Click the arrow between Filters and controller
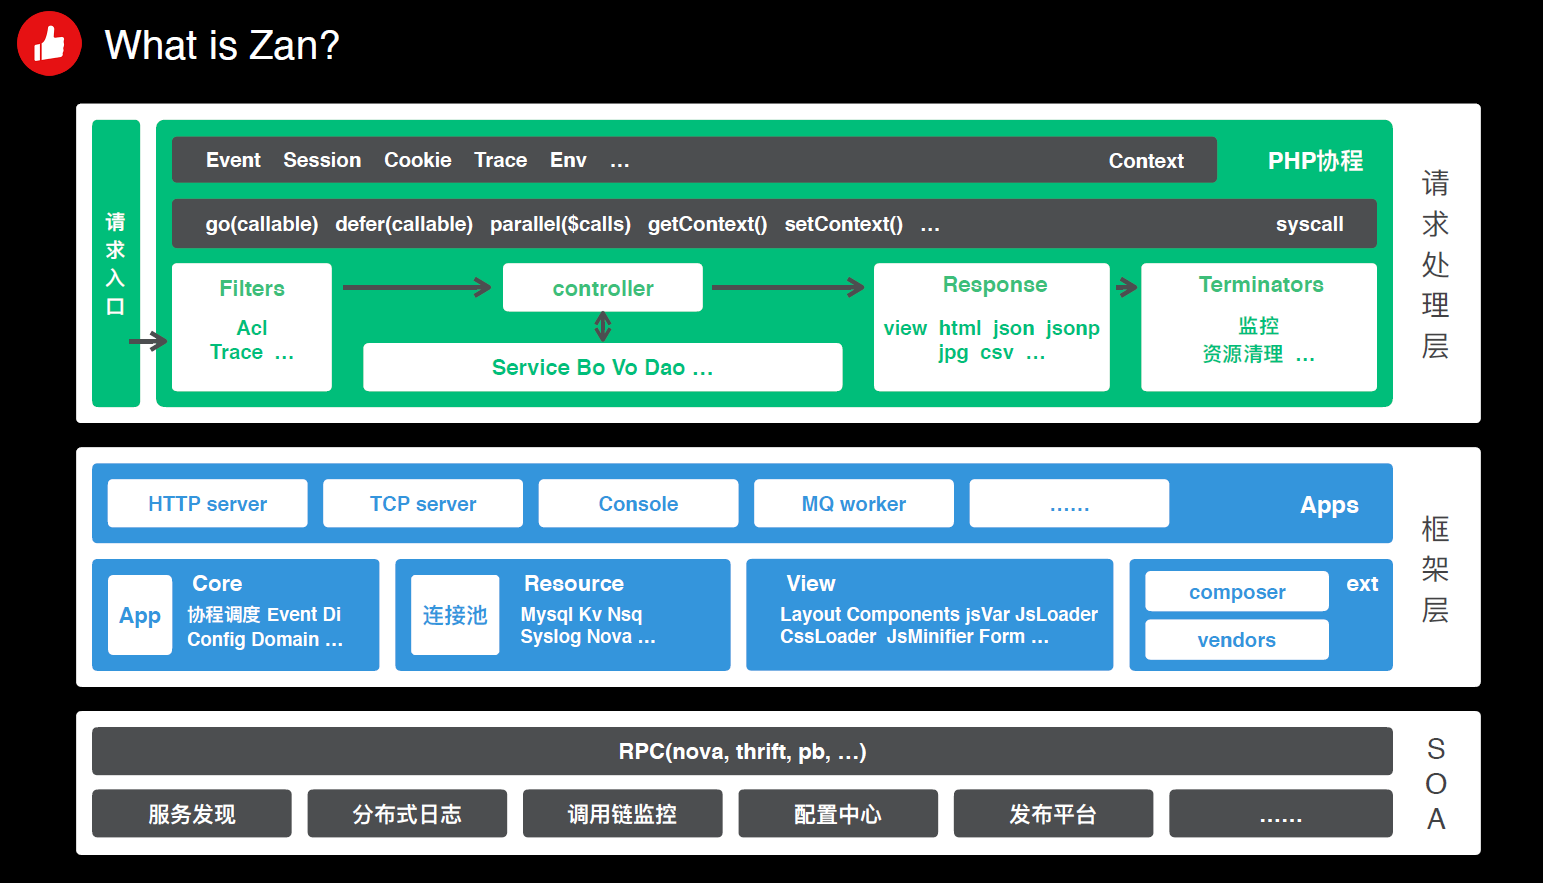Screen dimensions: 1543x883 point(416,288)
